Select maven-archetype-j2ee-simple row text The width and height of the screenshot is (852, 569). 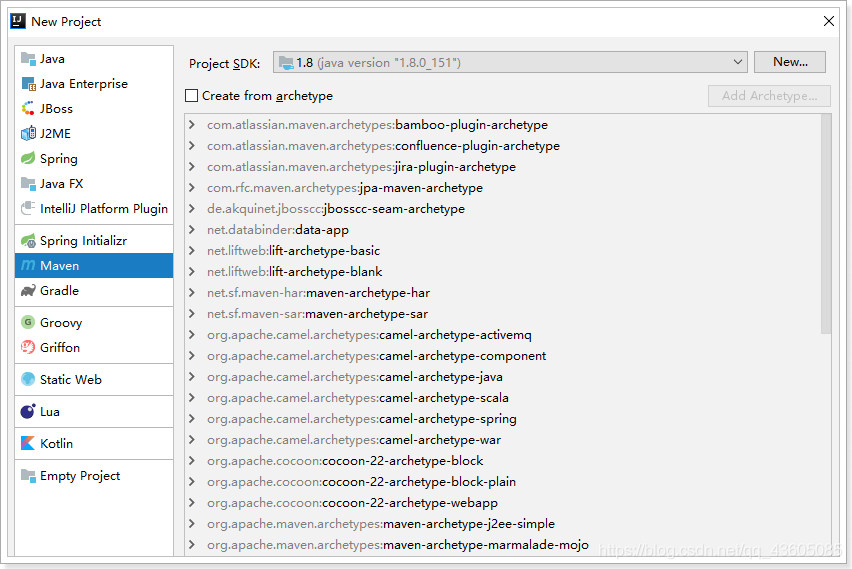pos(381,524)
